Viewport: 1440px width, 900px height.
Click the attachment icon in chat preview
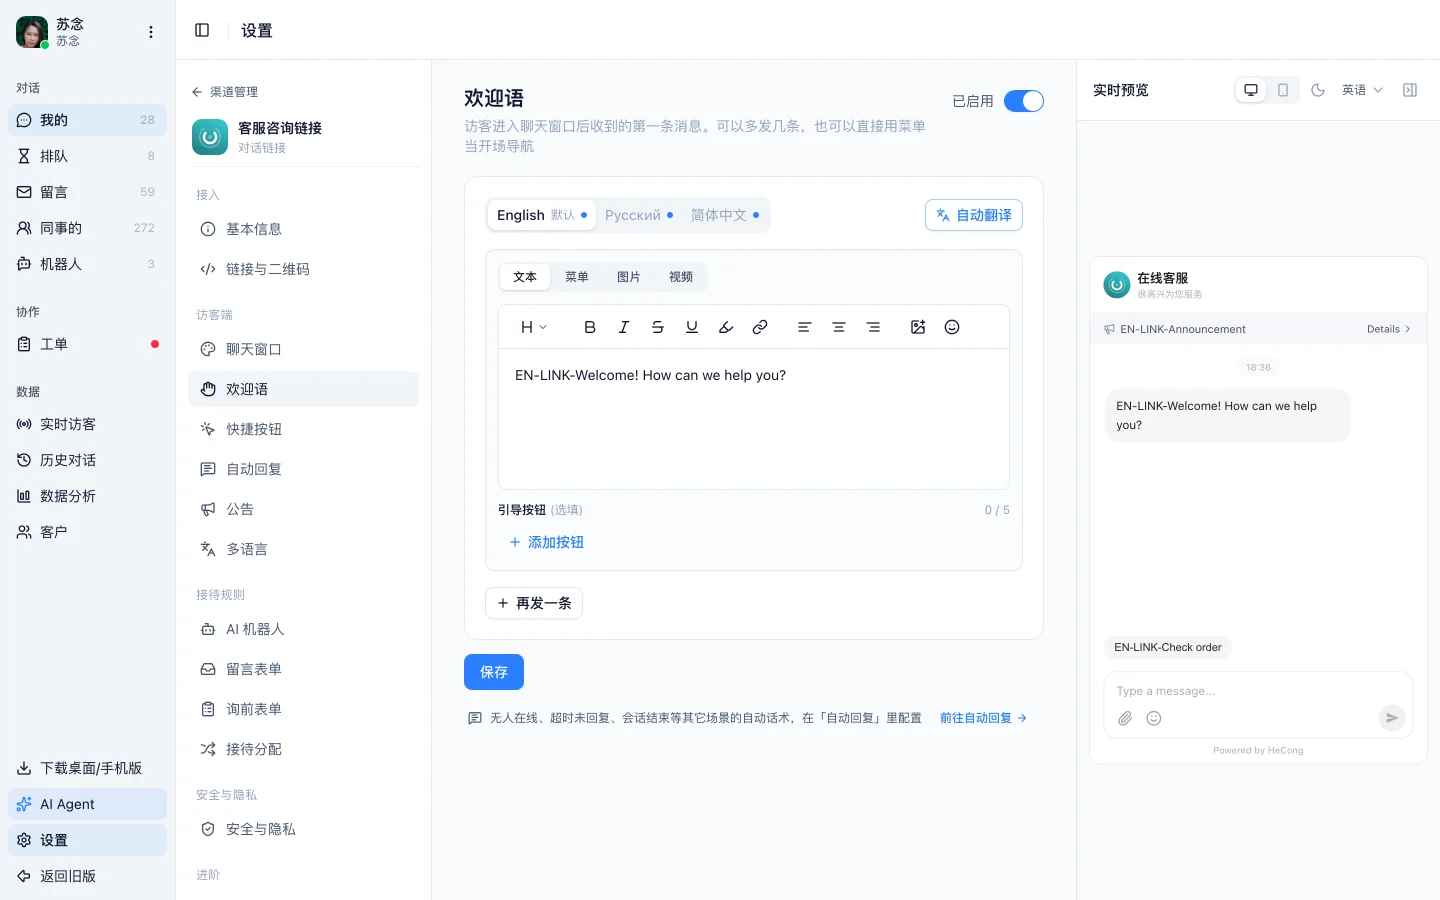coord(1125,718)
